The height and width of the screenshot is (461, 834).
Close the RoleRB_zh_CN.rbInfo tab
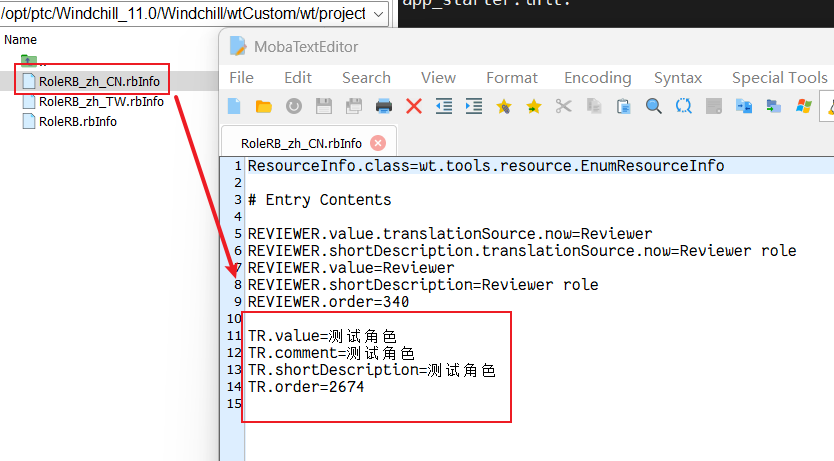coord(378,143)
